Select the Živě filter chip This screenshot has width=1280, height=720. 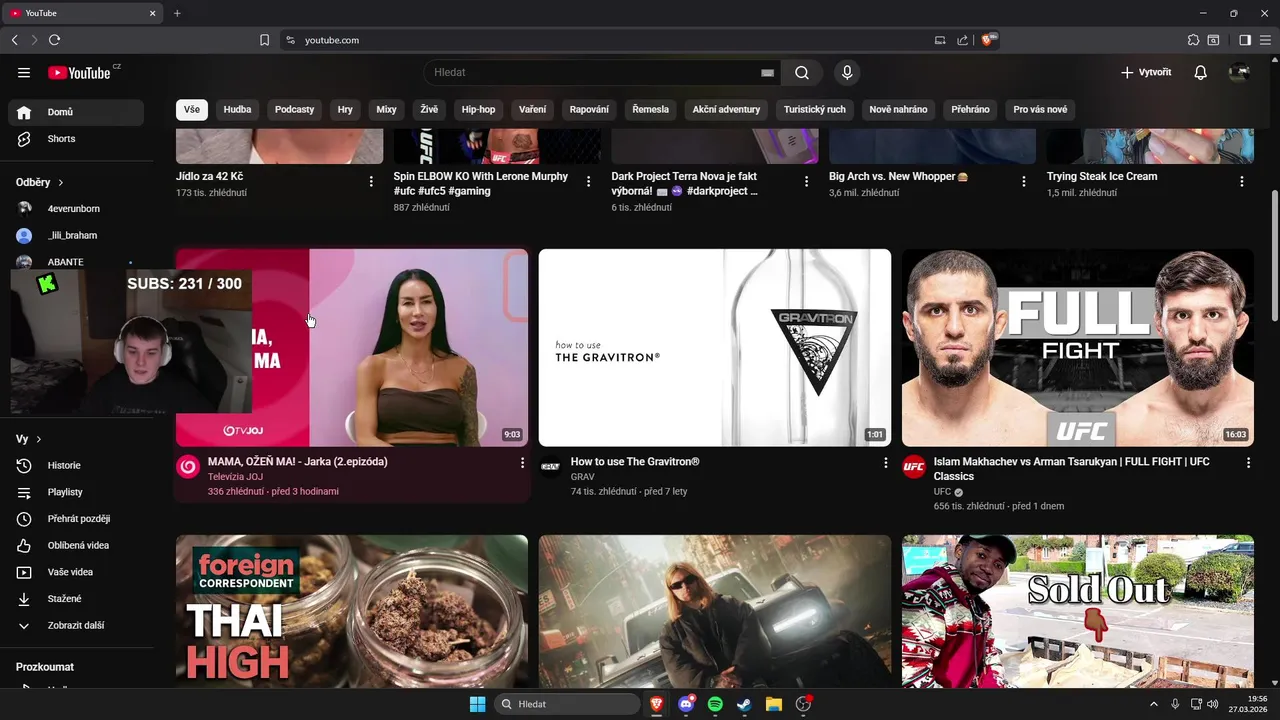[x=429, y=109]
